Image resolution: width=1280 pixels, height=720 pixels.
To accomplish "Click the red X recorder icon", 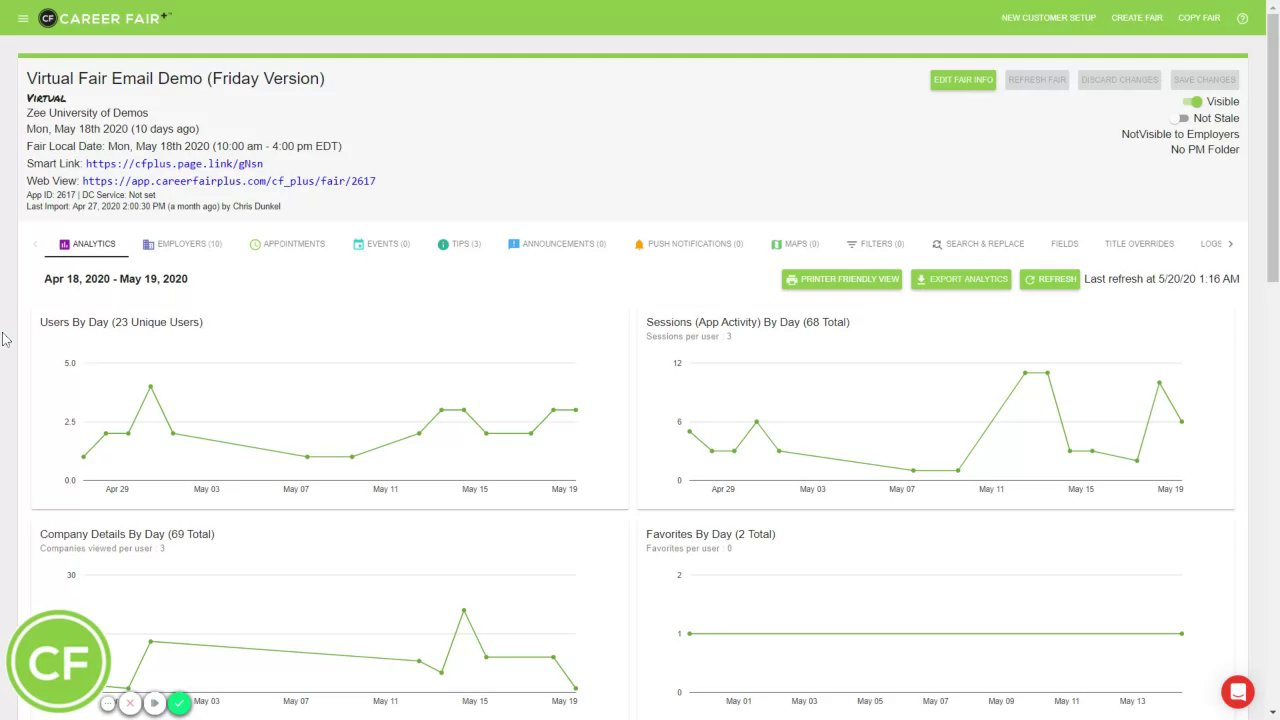I will click(130, 703).
